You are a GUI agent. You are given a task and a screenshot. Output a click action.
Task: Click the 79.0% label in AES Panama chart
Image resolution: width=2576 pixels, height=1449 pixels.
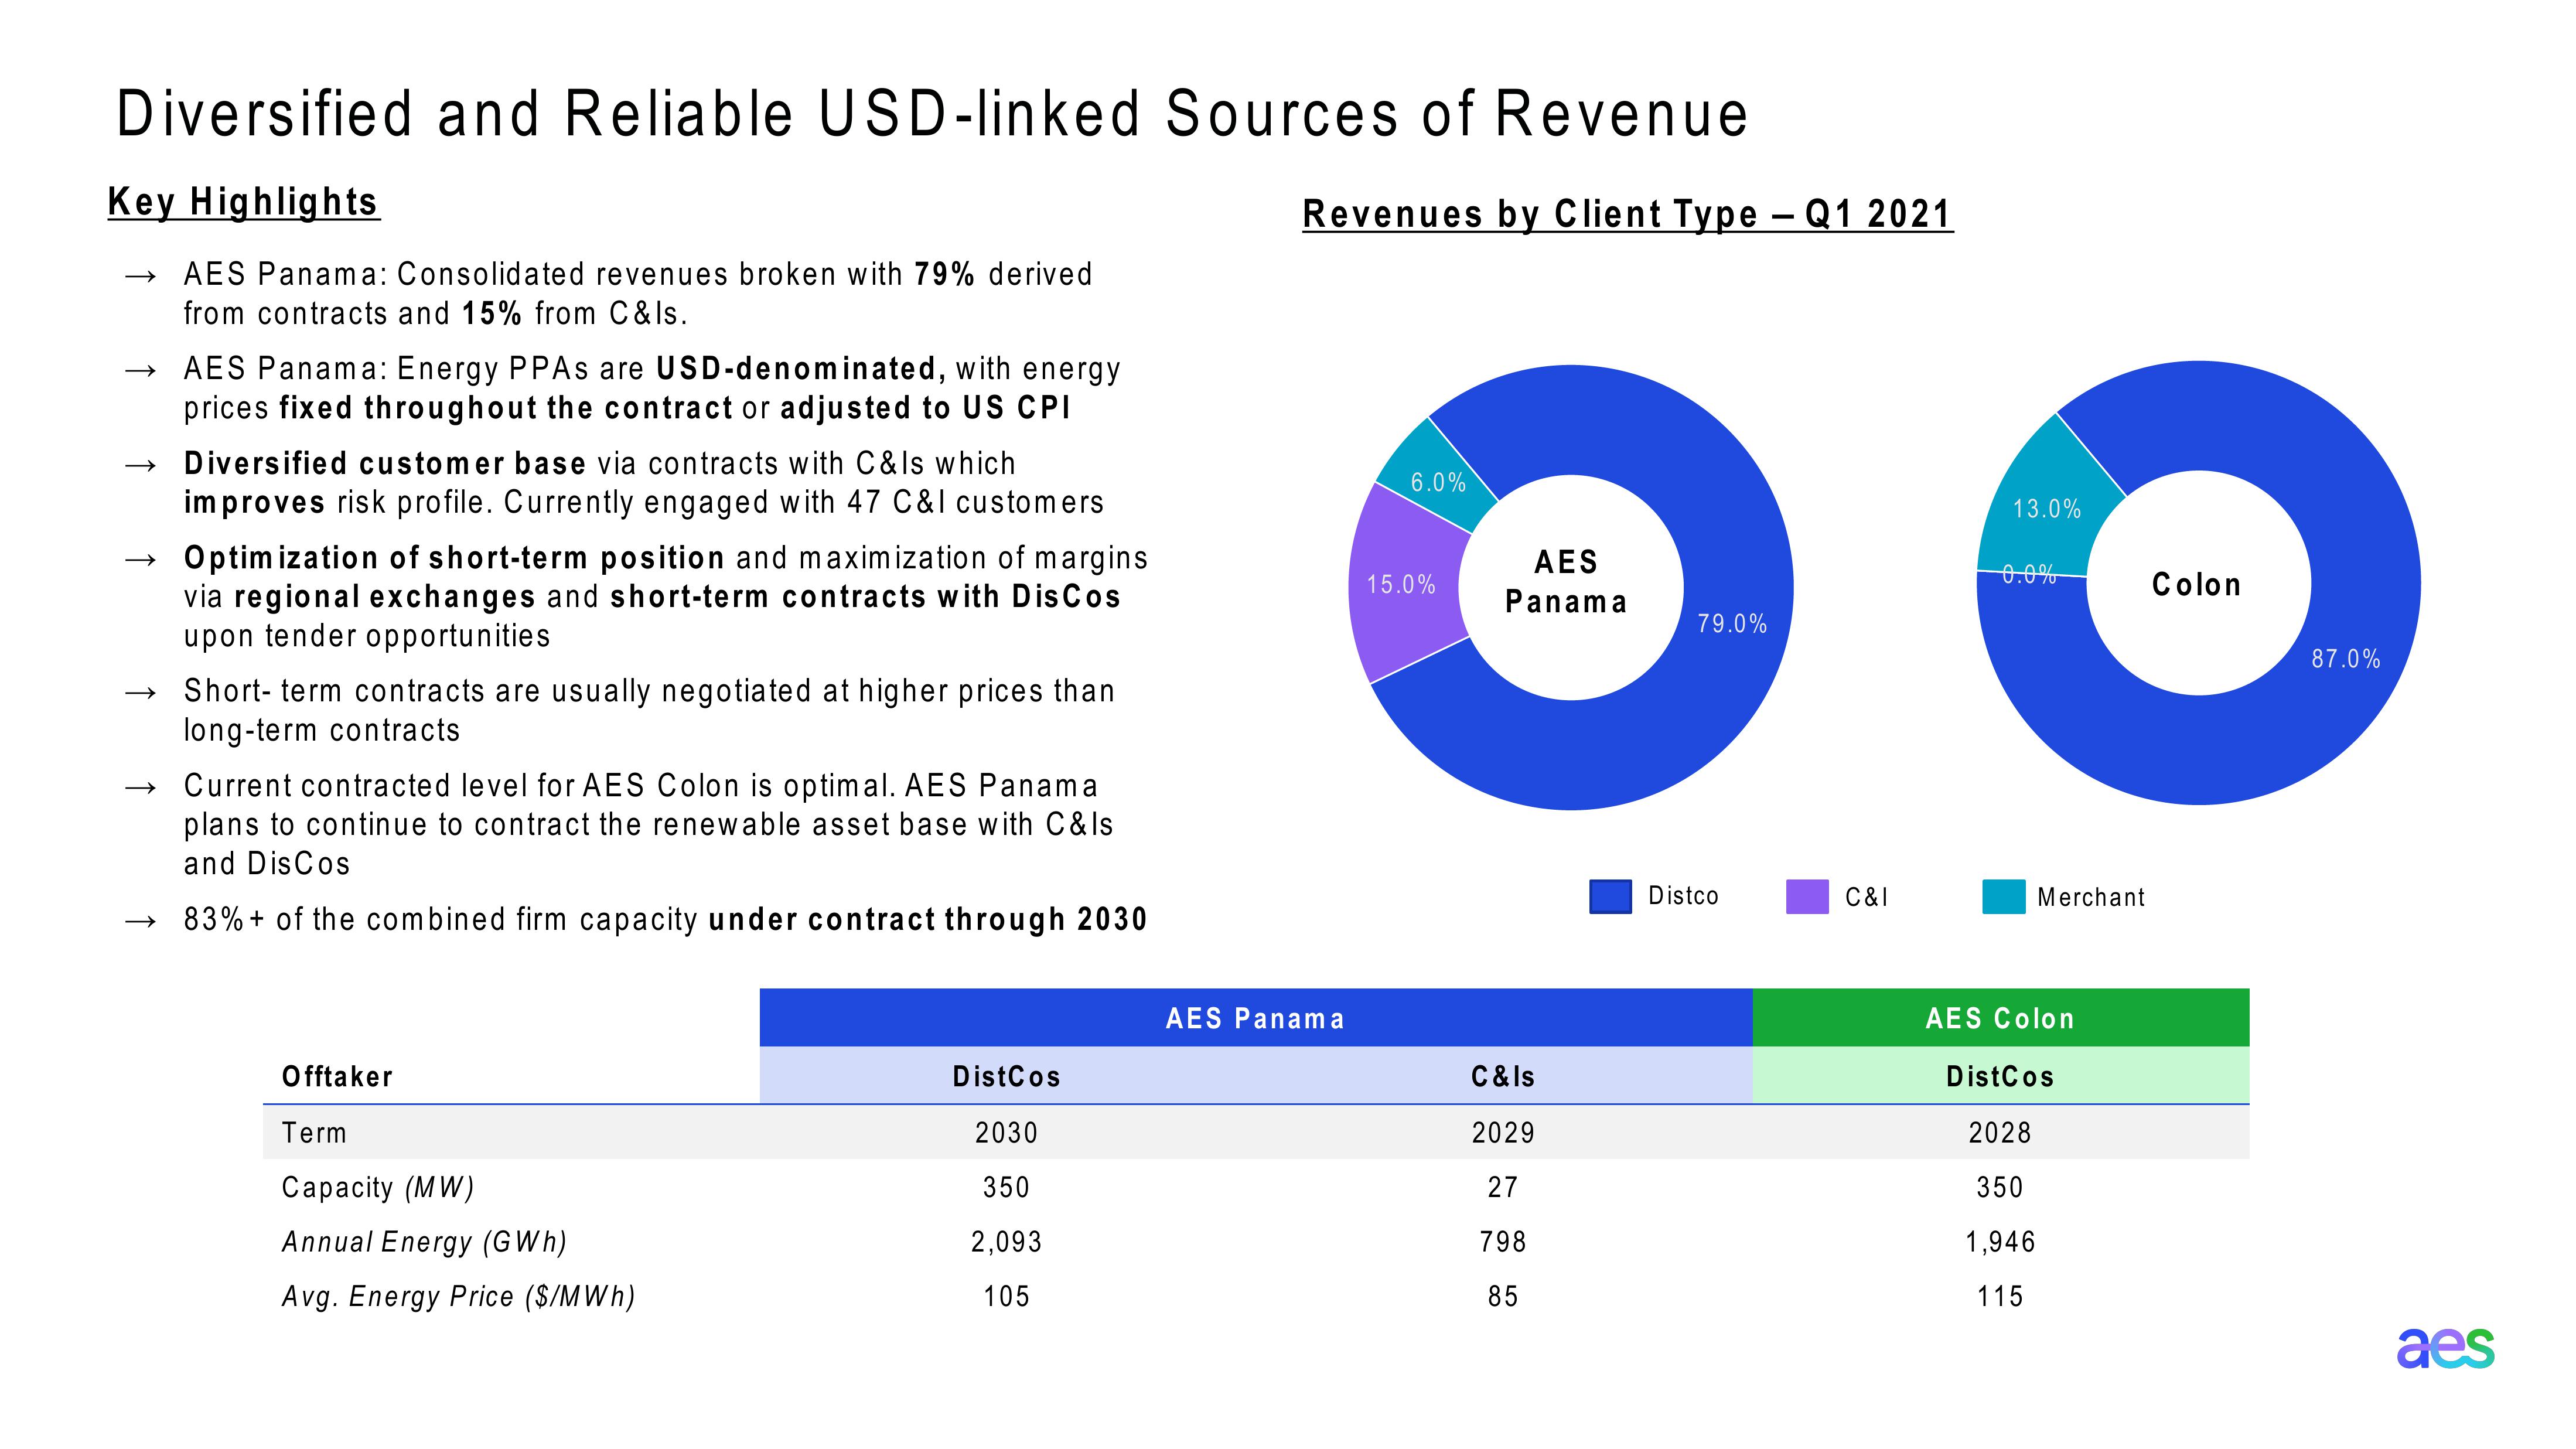(1732, 624)
